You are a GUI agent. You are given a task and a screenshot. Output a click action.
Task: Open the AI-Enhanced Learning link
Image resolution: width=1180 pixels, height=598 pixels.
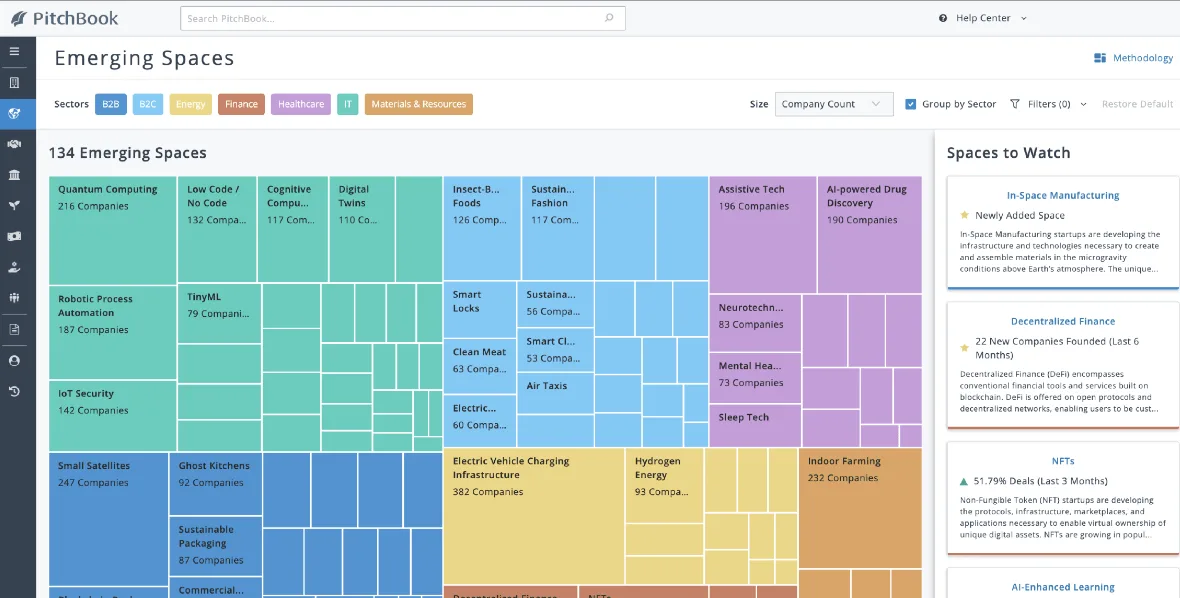click(1063, 587)
